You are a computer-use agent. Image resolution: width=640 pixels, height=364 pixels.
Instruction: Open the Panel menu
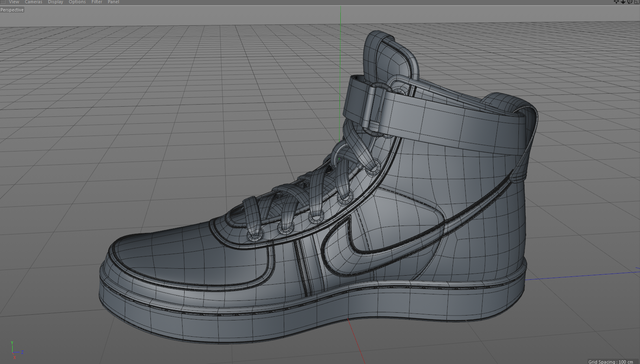coord(113,2)
